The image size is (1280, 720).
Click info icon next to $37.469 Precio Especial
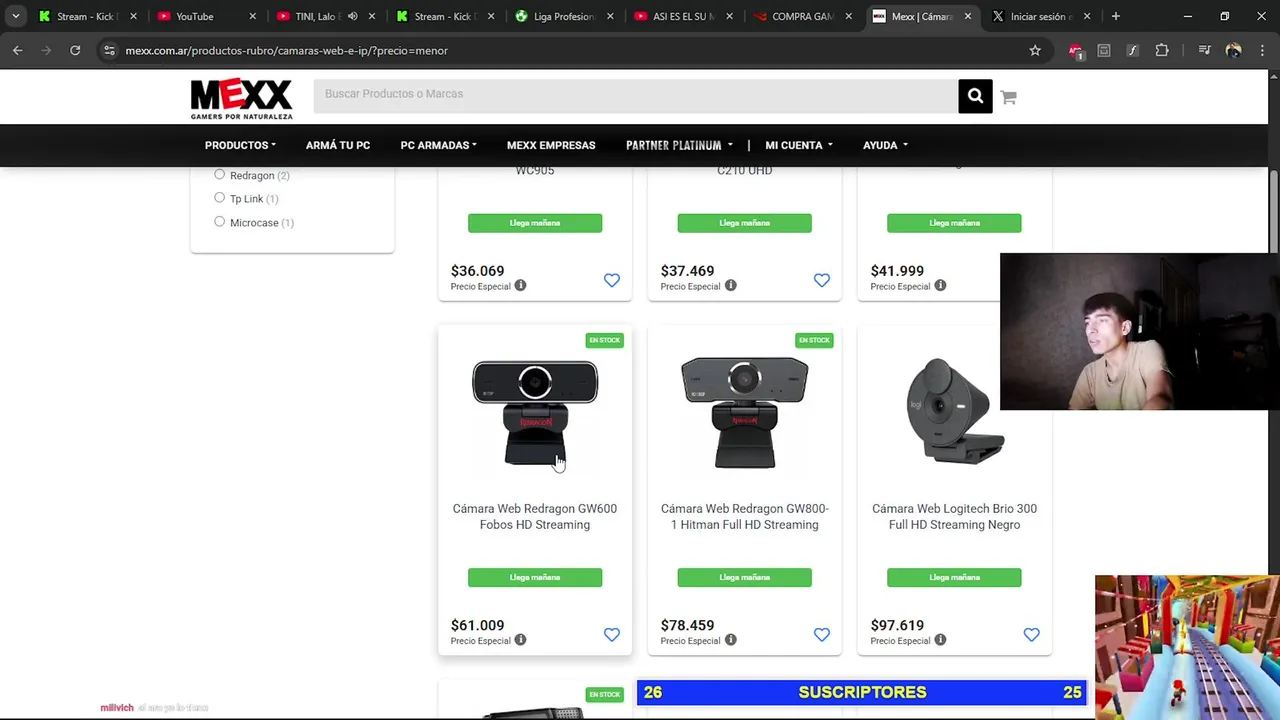click(730, 286)
